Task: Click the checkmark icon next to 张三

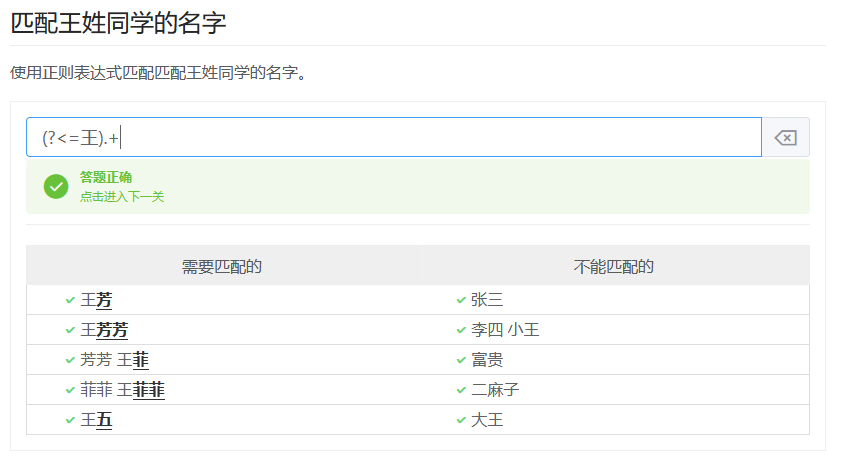Action: click(x=461, y=300)
